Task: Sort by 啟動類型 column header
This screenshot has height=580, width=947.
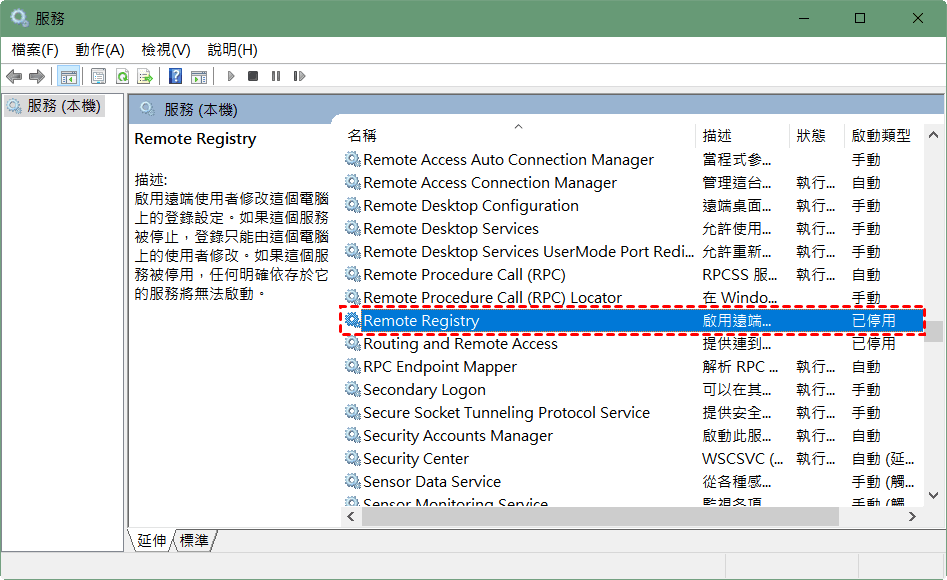Action: pos(880,135)
